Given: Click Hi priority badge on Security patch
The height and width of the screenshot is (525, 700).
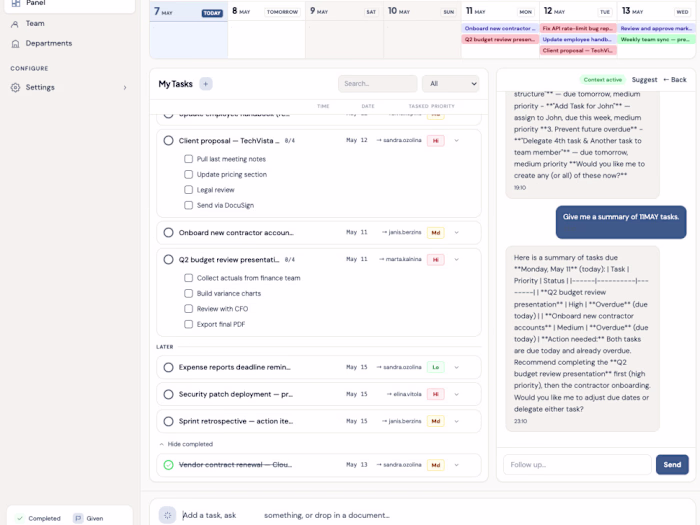Looking at the screenshot, I should (x=435, y=394).
